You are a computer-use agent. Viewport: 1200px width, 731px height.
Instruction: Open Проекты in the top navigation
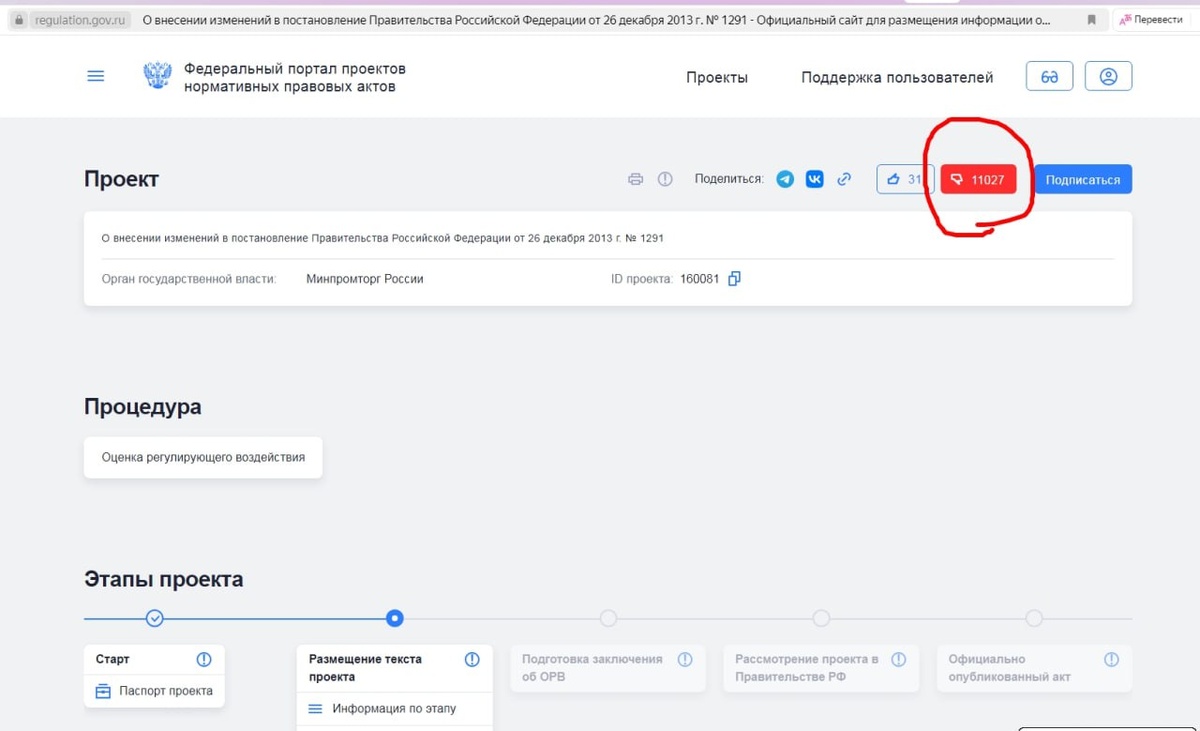click(717, 77)
